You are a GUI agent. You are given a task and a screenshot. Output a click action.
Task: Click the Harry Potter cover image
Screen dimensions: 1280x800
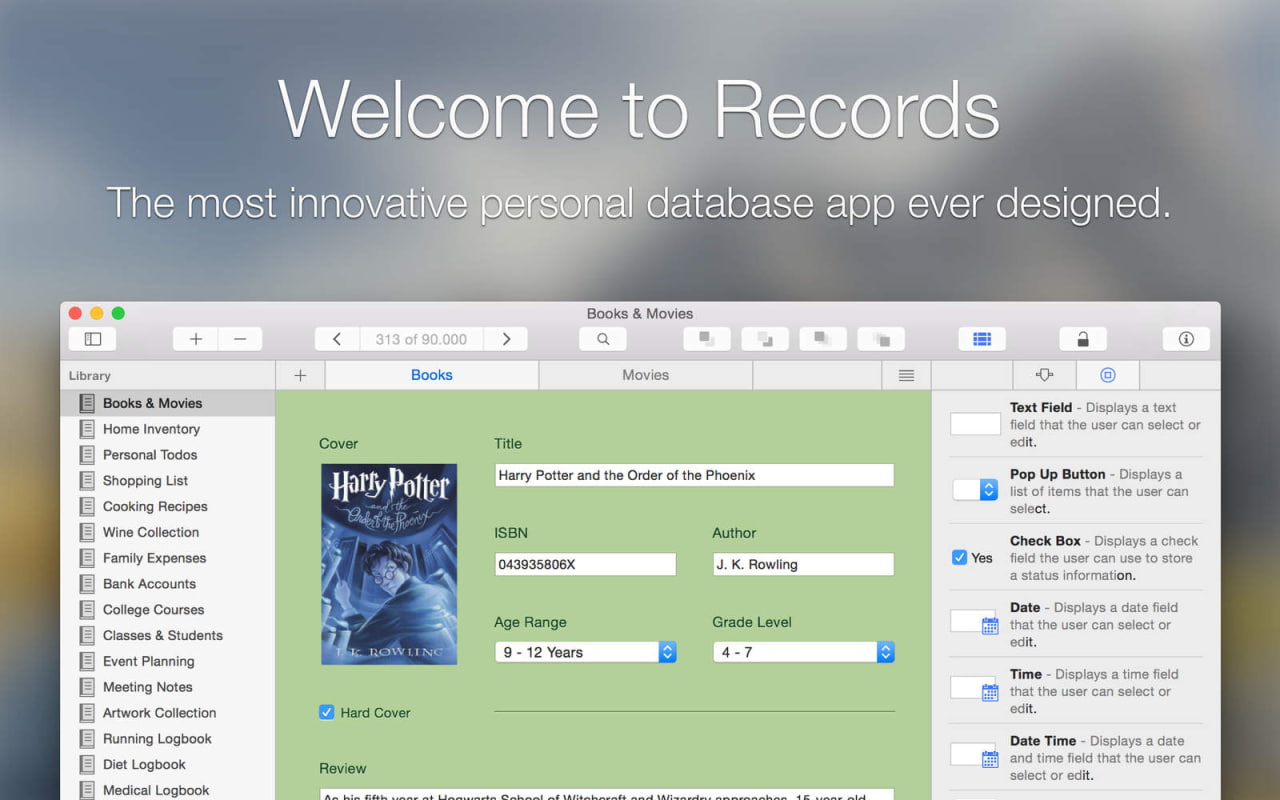[389, 564]
